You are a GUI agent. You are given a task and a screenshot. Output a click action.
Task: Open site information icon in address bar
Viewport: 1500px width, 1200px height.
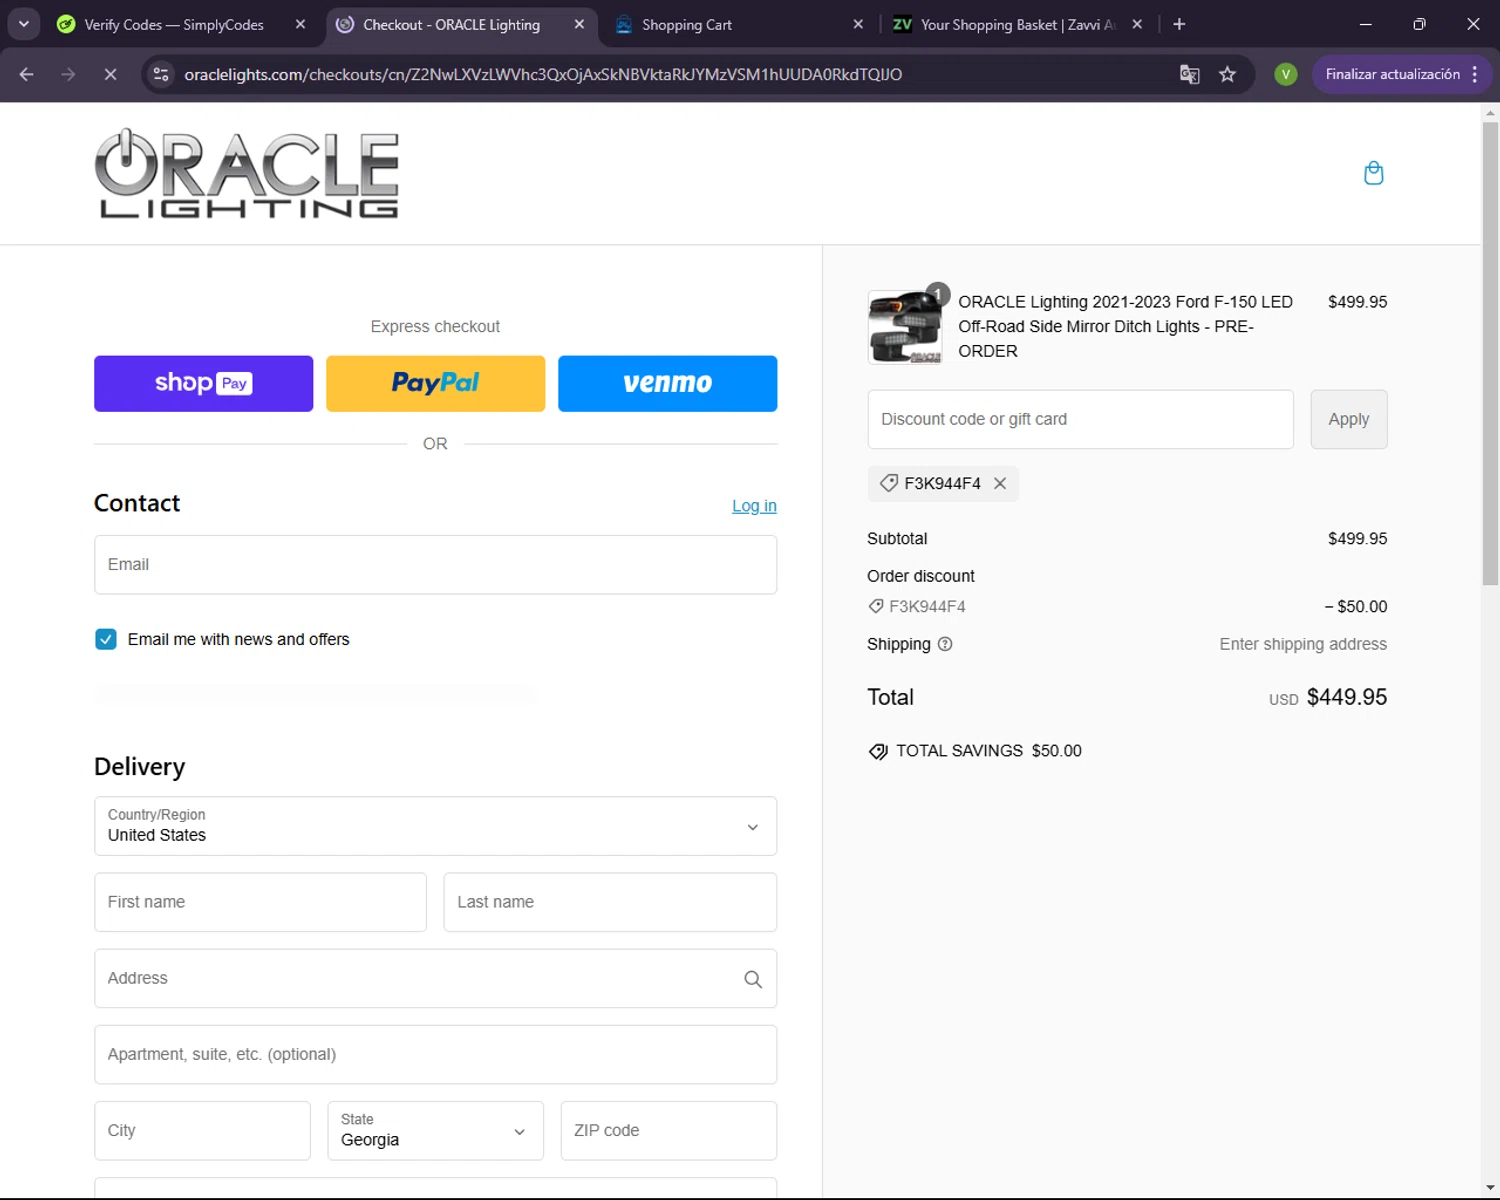(161, 74)
